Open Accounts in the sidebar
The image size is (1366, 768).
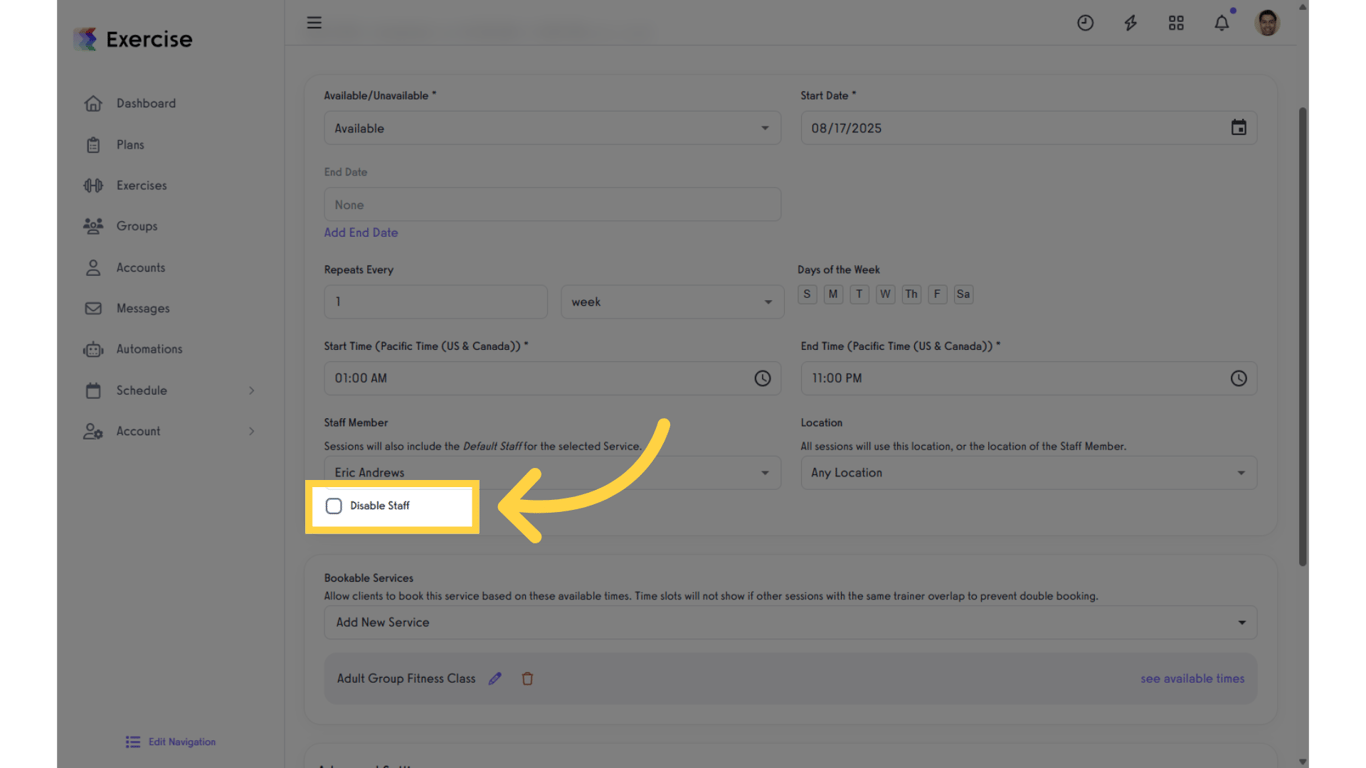point(141,268)
